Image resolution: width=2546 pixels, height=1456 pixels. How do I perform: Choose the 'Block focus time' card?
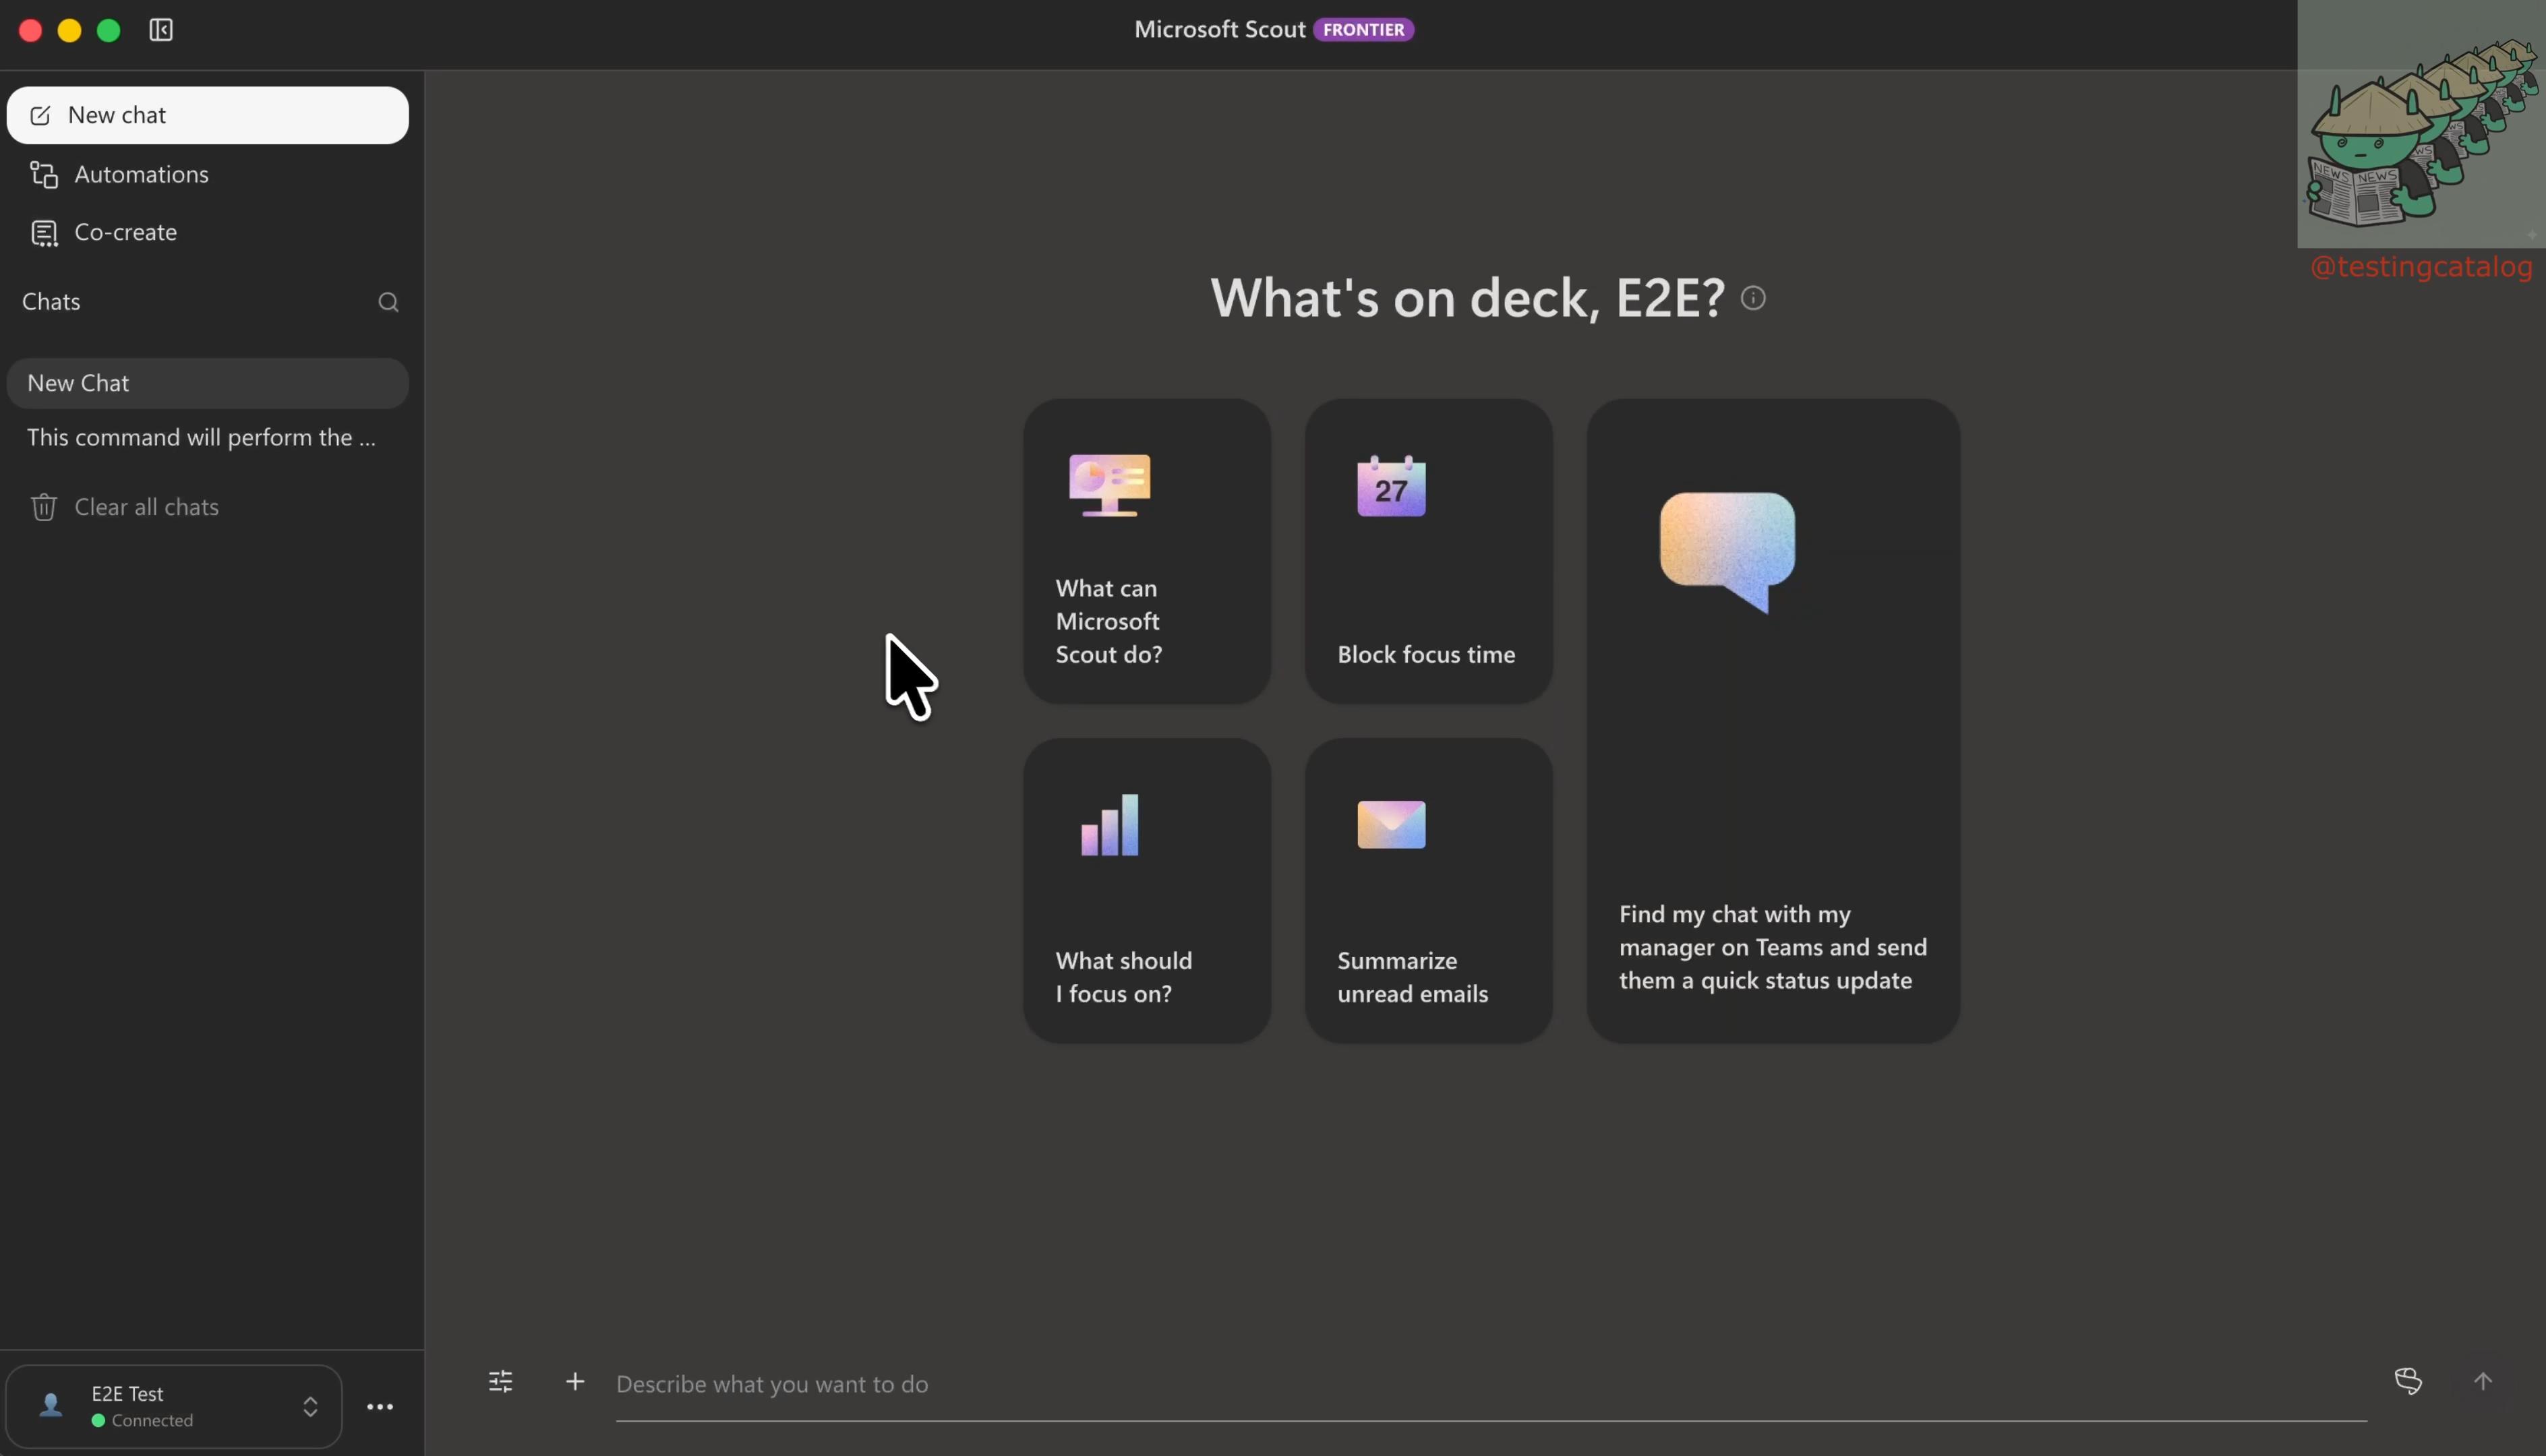point(1429,551)
